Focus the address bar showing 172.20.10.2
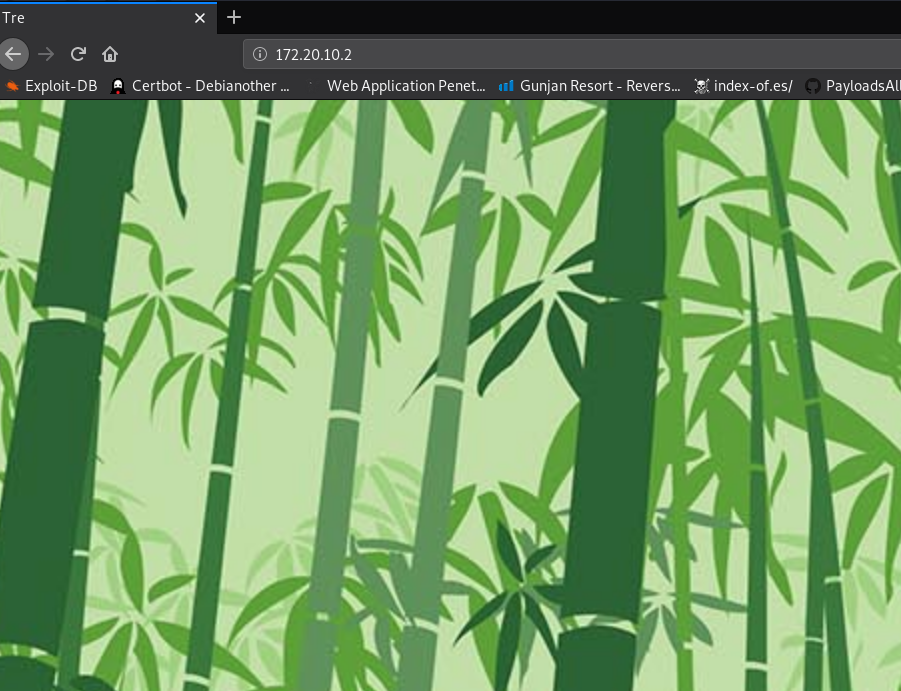The width and height of the screenshot is (901, 691). pos(572,54)
